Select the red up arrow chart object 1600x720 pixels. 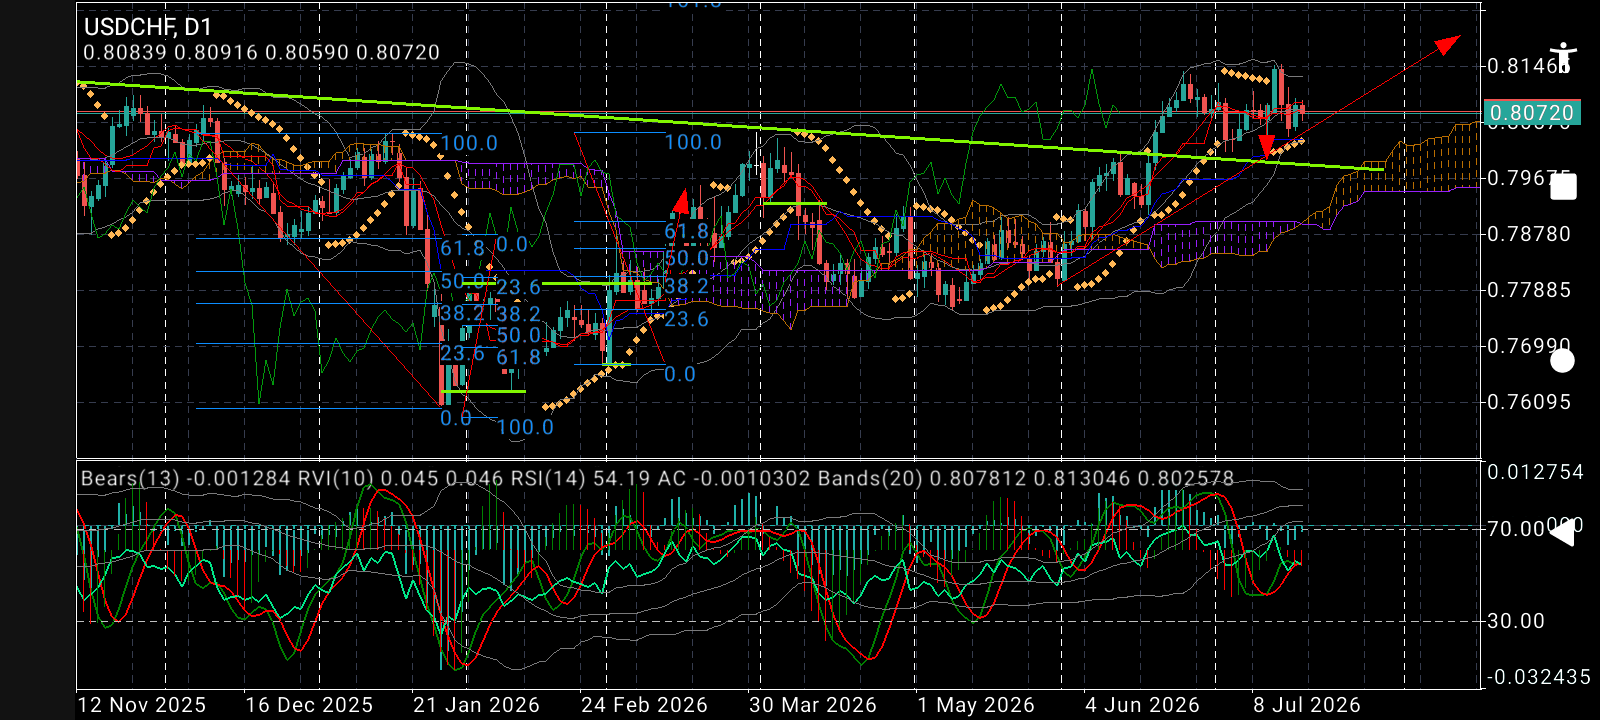tap(681, 201)
